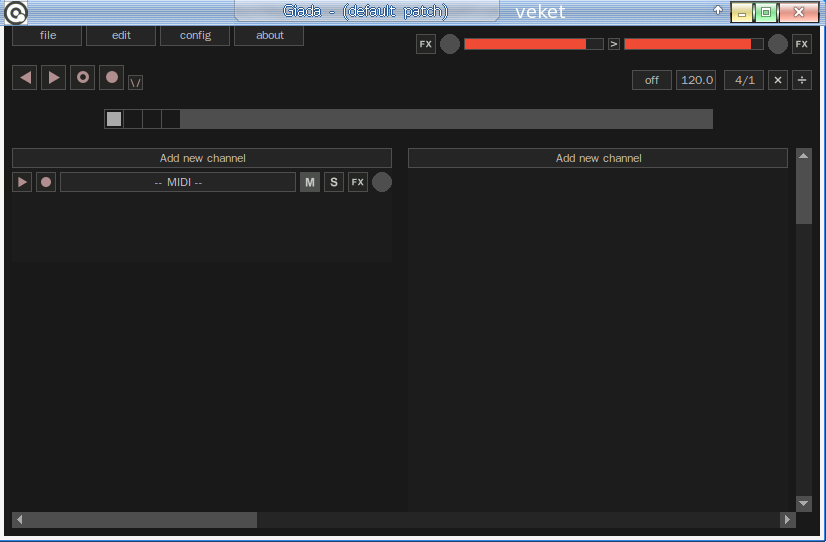Click the vertical scrollbar thumb

point(804,194)
